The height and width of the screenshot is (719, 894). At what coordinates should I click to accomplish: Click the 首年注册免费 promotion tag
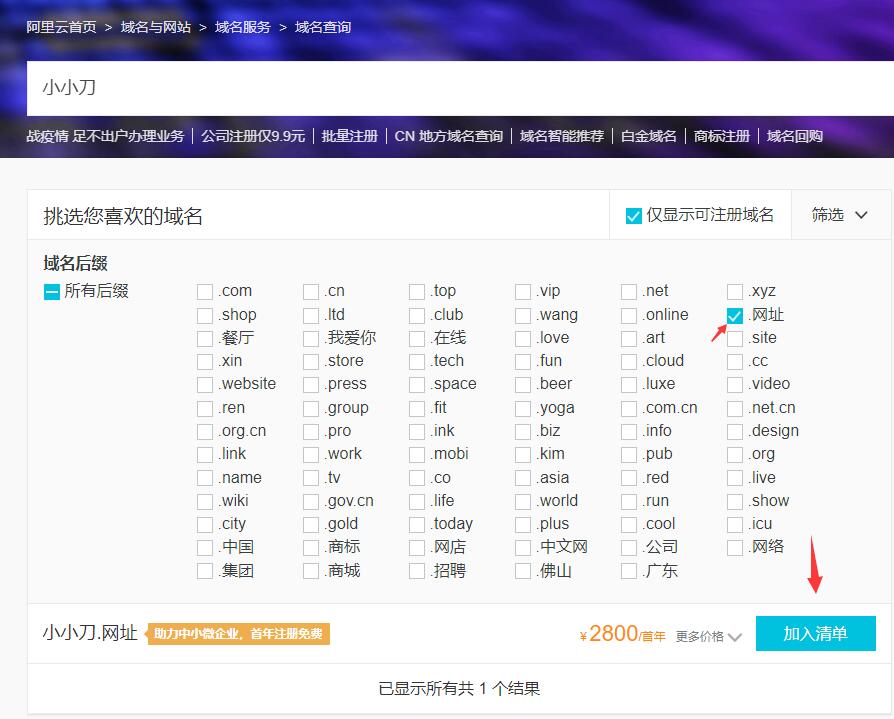pos(239,634)
